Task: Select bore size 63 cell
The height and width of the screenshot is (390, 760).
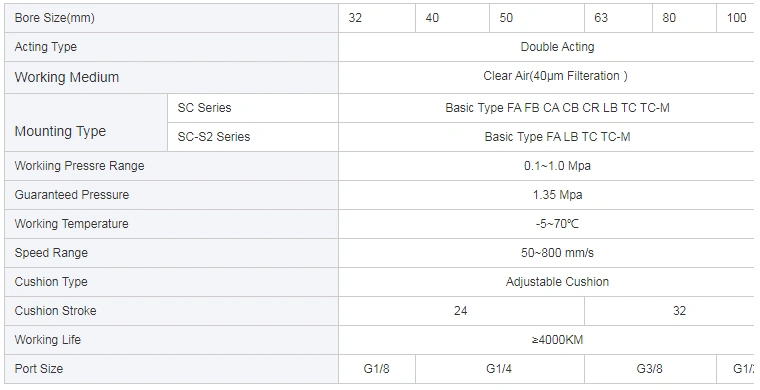Action: coord(618,18)
